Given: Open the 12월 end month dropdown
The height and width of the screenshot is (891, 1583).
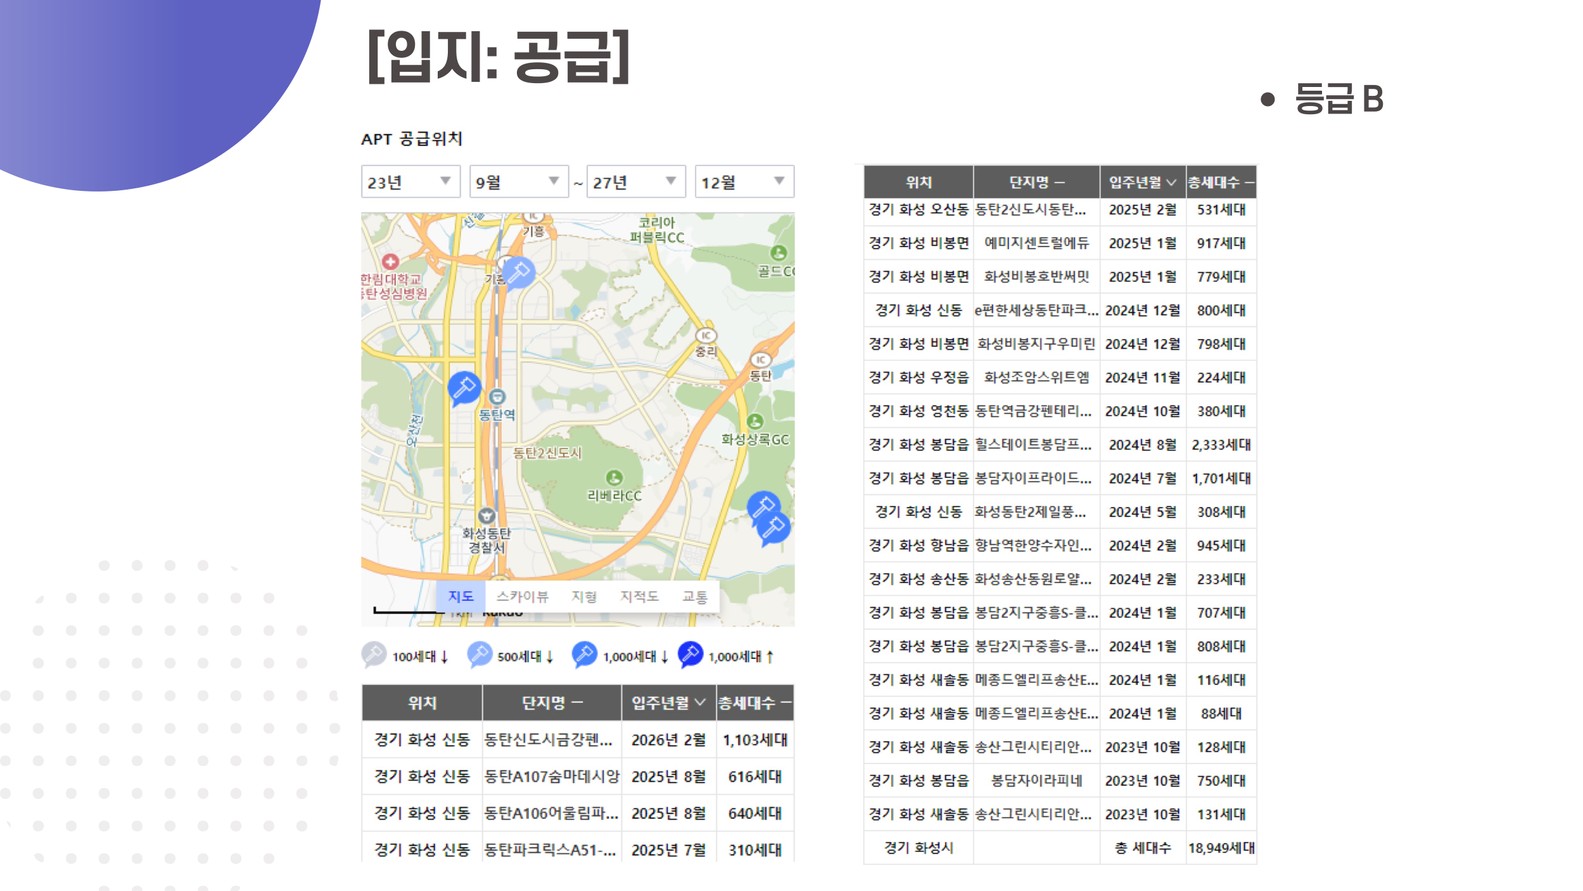Looking at the screenshot, I should click(744, 182).
